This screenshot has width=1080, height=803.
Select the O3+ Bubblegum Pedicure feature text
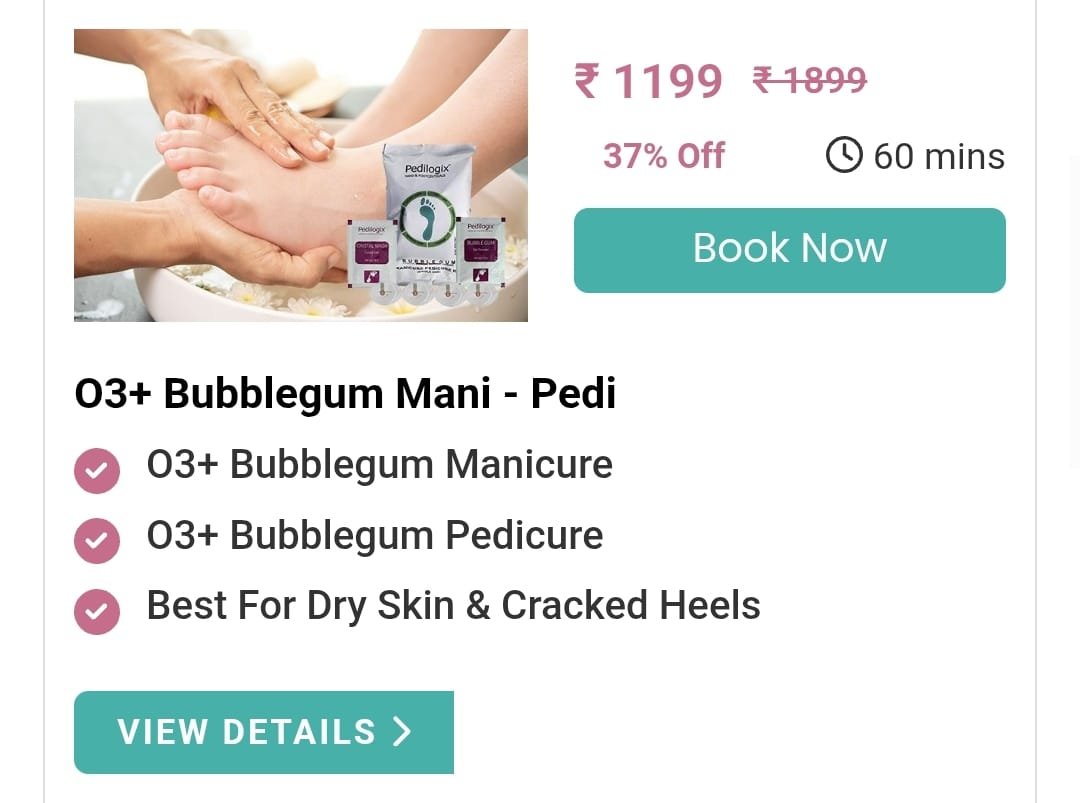(x=375, y=535)
